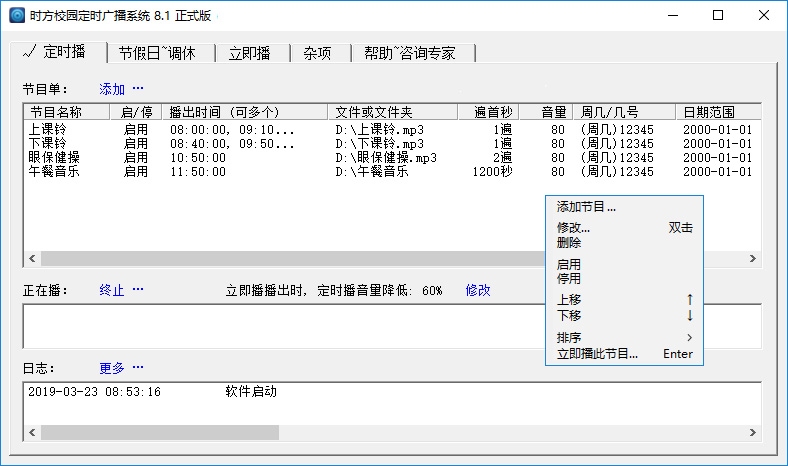Click the 播出时间 column header
This screenshot has width=788, height=466.
pyautogui.click(x=231, y=111)
